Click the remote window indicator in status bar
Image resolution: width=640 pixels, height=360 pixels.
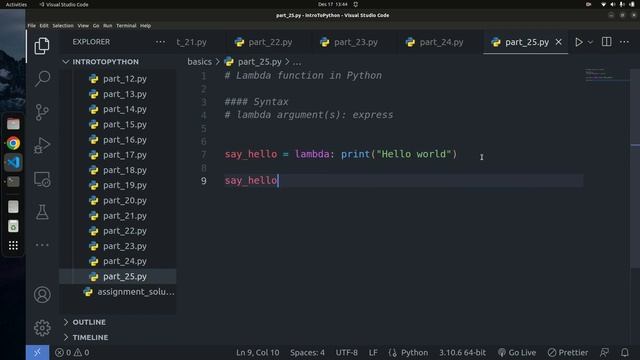(37, 353)
